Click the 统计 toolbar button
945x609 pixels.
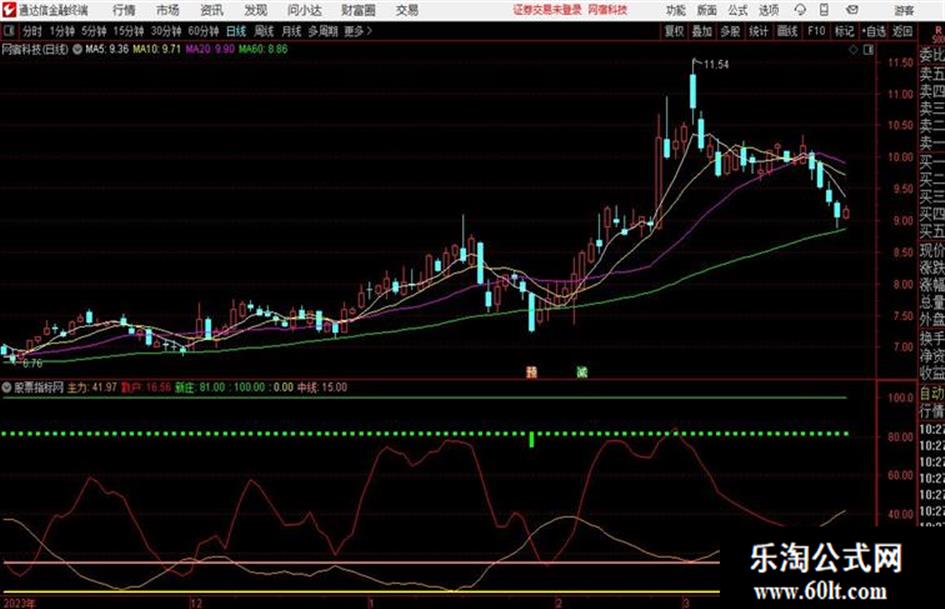click(759, 31)
